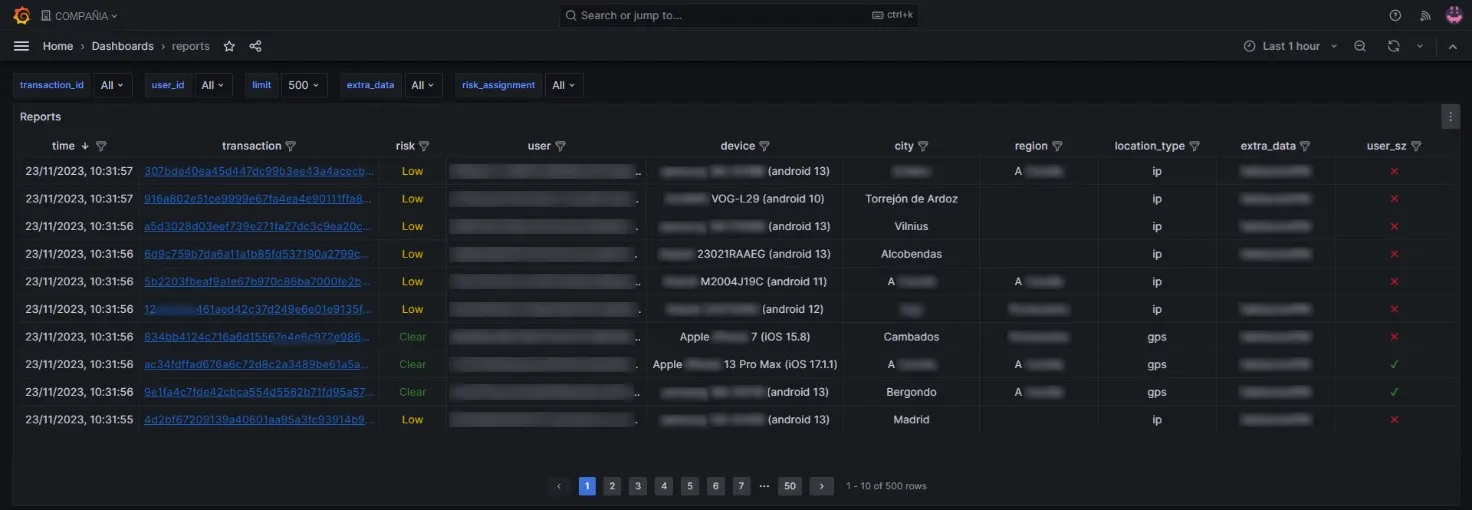This screenshot has width=1472, height=510.
Task: Open the limit 500 dropdown
Action: point(304,85)
